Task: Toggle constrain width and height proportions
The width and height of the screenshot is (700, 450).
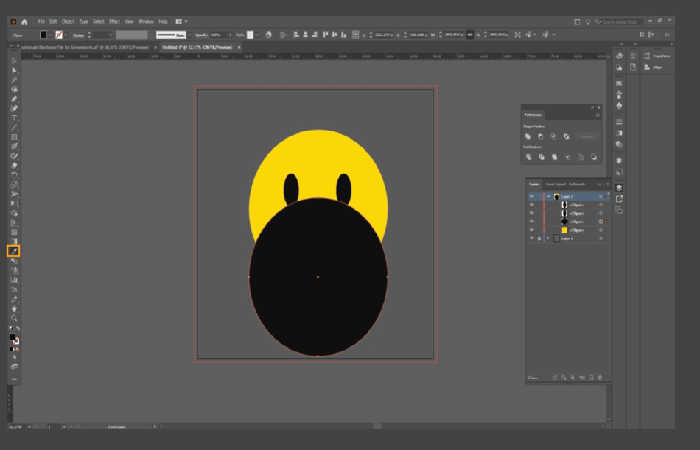Action: (x=470, y=34)
